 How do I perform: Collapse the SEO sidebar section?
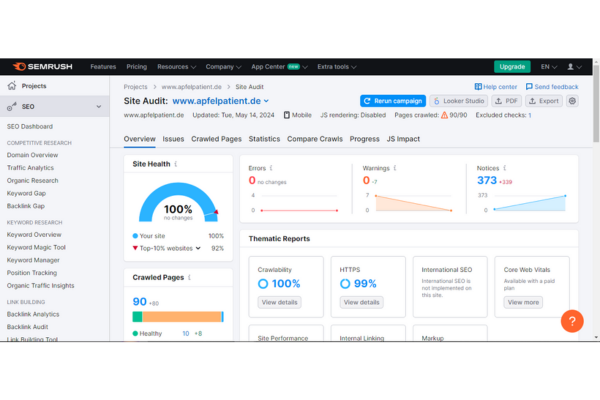point(98,107)
